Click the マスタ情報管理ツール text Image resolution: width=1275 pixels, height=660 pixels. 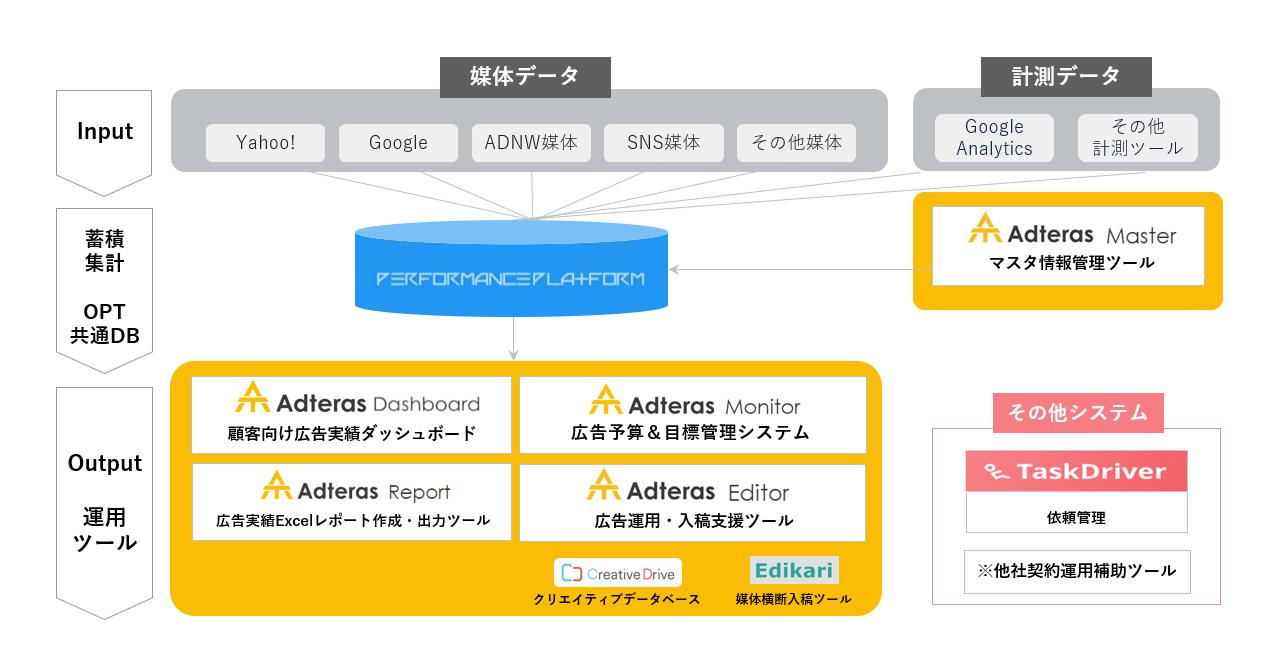click(1074, 263)
